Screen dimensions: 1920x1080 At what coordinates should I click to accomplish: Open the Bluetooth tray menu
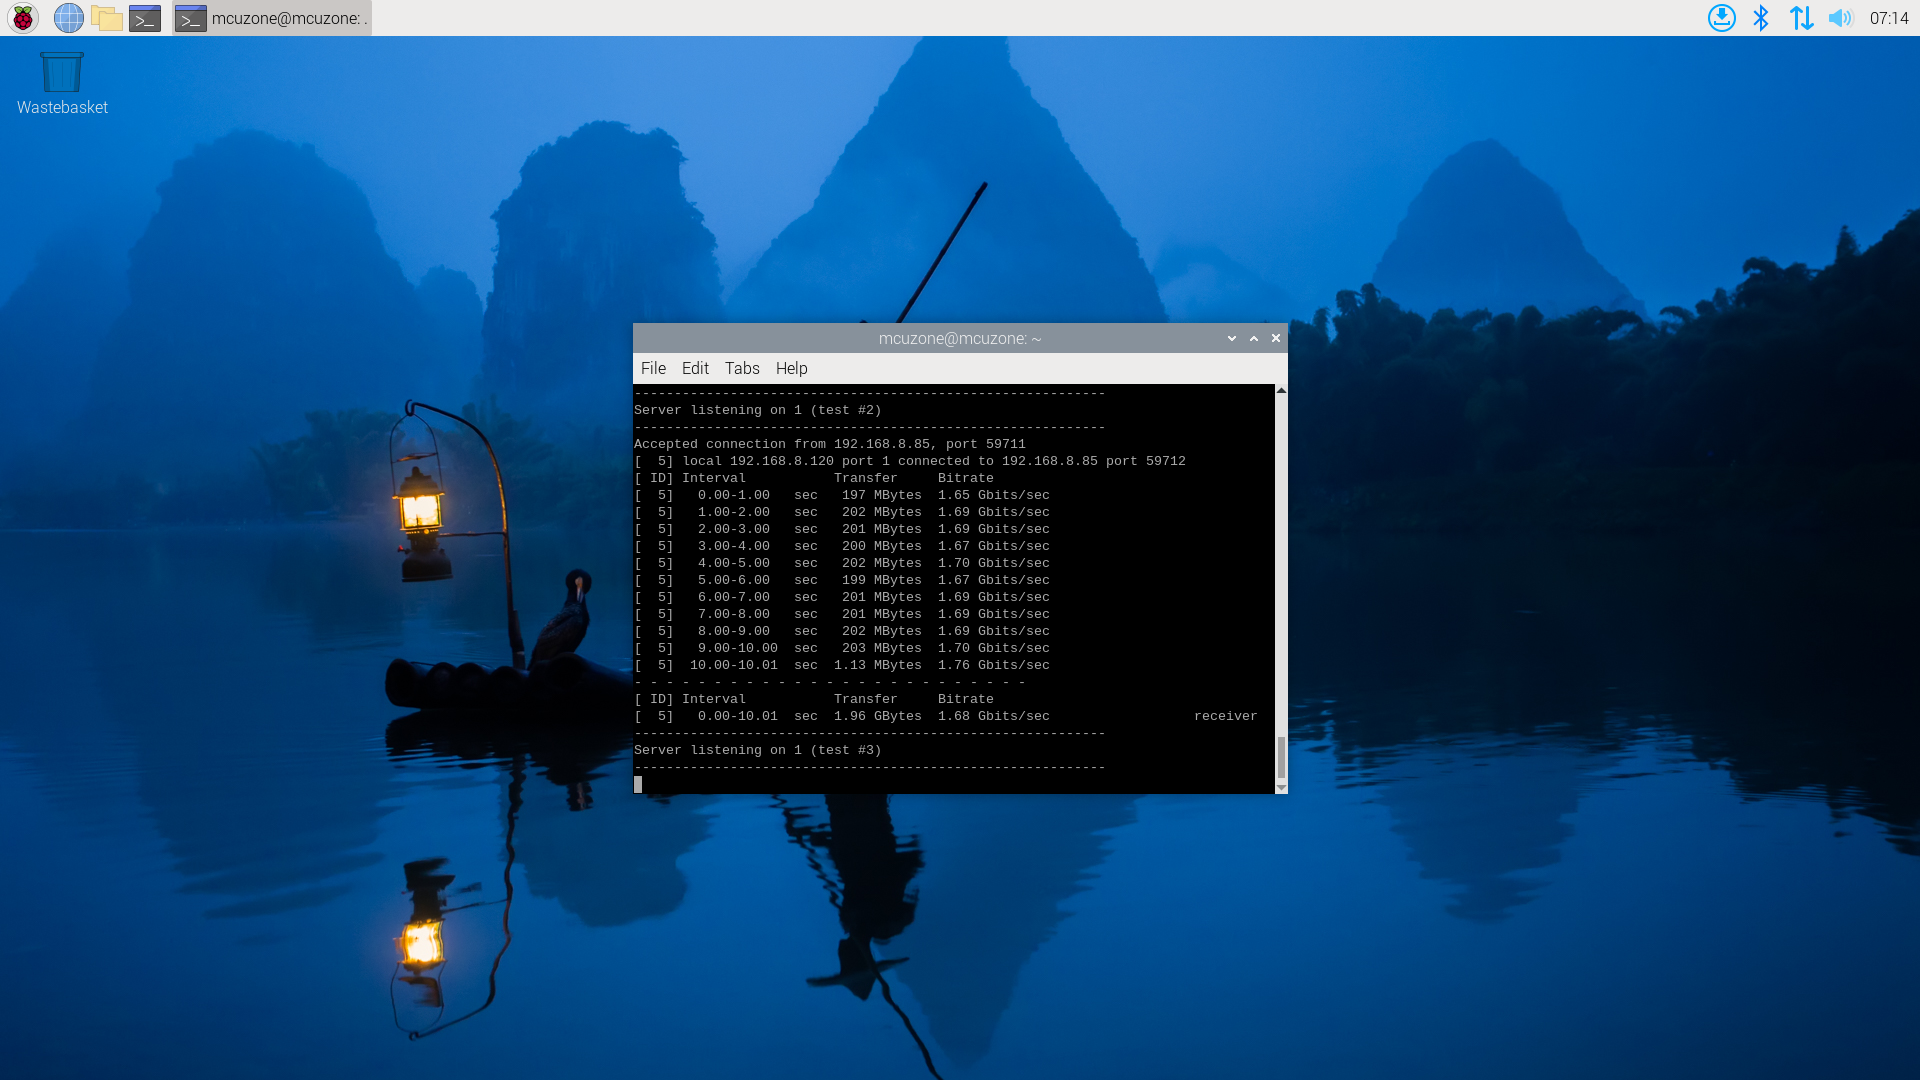click(x=1761, y=18)
